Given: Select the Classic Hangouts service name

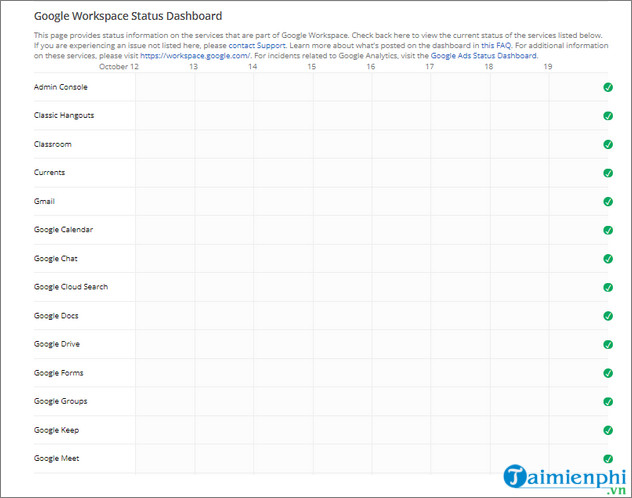Looking at the screenshot, I should tap(64, 116).
